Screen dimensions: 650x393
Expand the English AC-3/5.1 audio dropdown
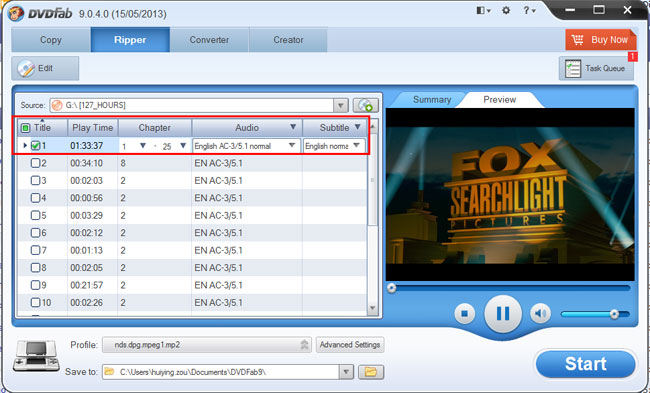(x=292, y=146)
